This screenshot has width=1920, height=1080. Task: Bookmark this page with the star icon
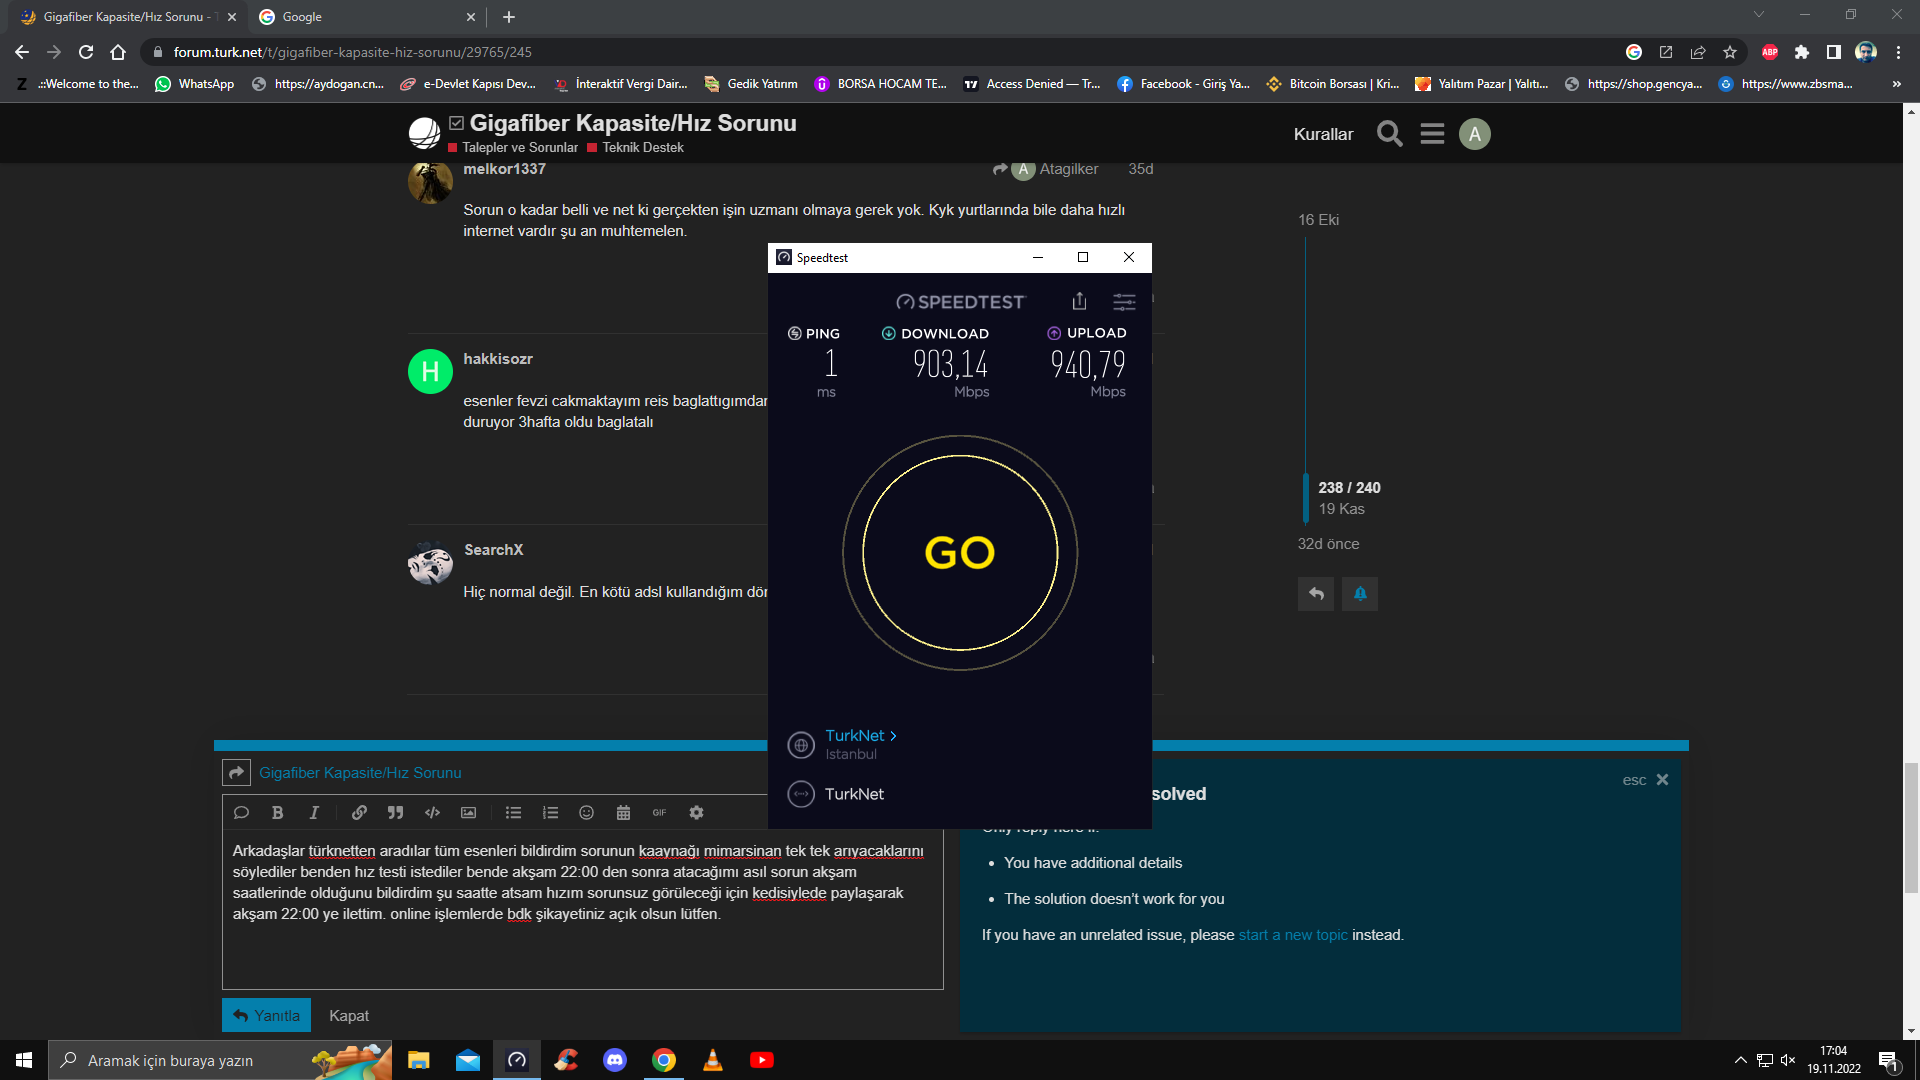(x=1730, y=52)
